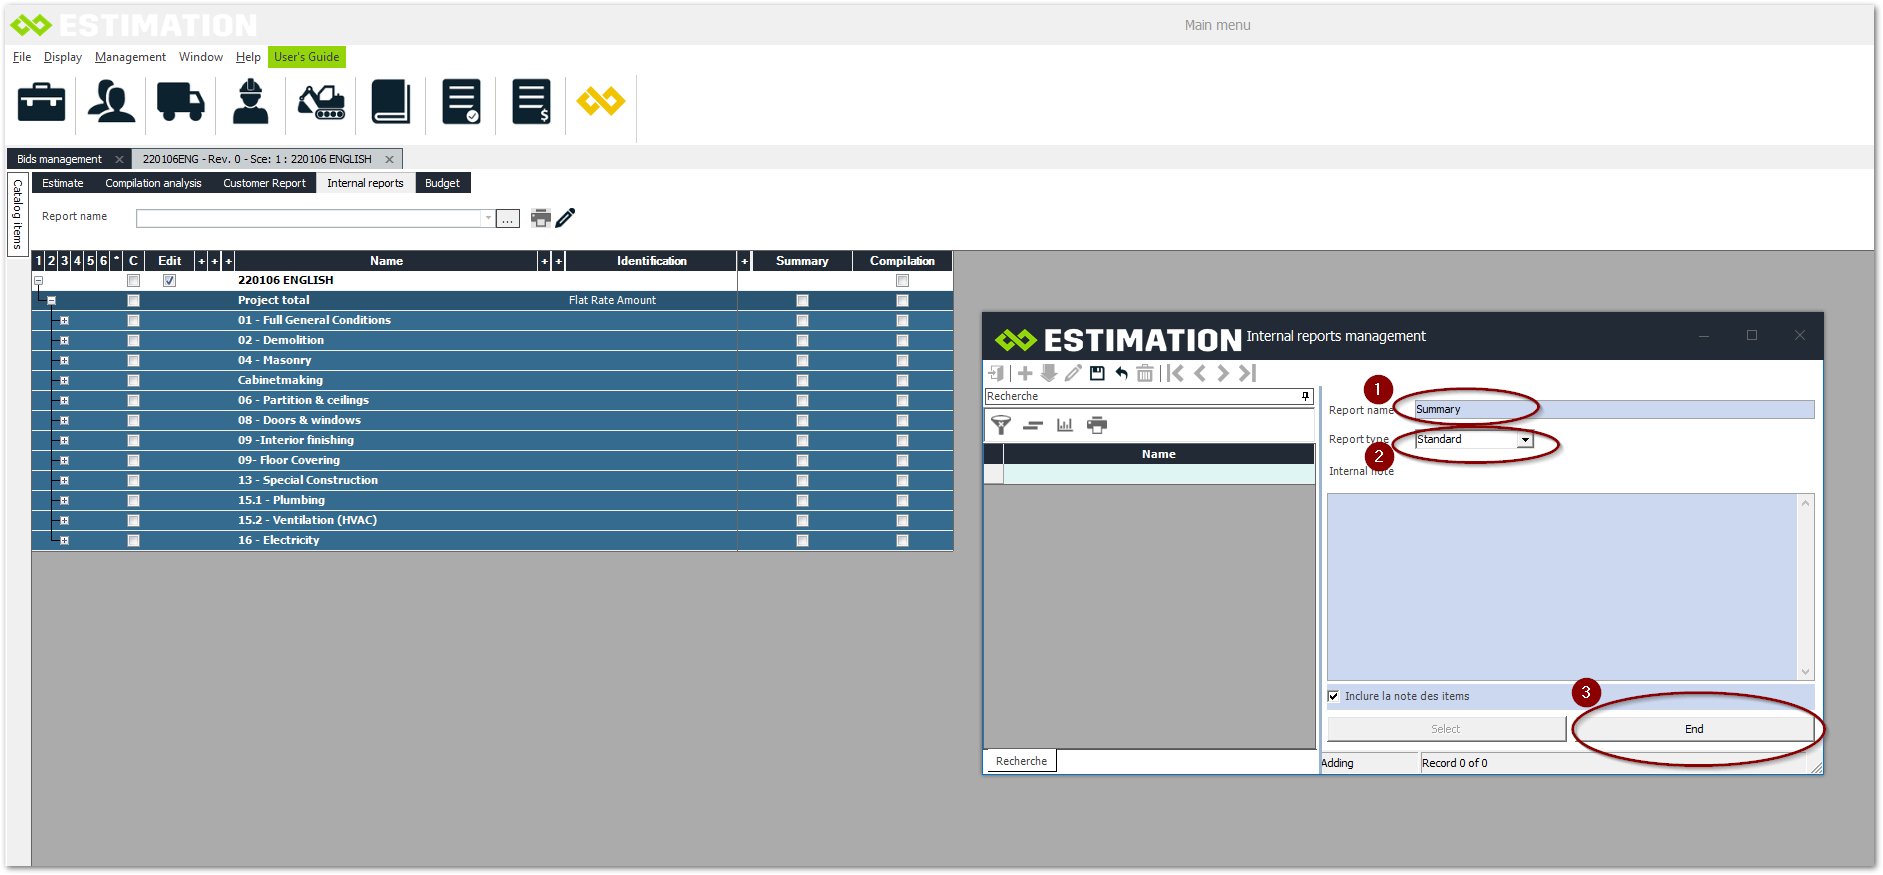1883x875 pixels.
Task: Open the Management menu
Action: click(x=130, y=57)
